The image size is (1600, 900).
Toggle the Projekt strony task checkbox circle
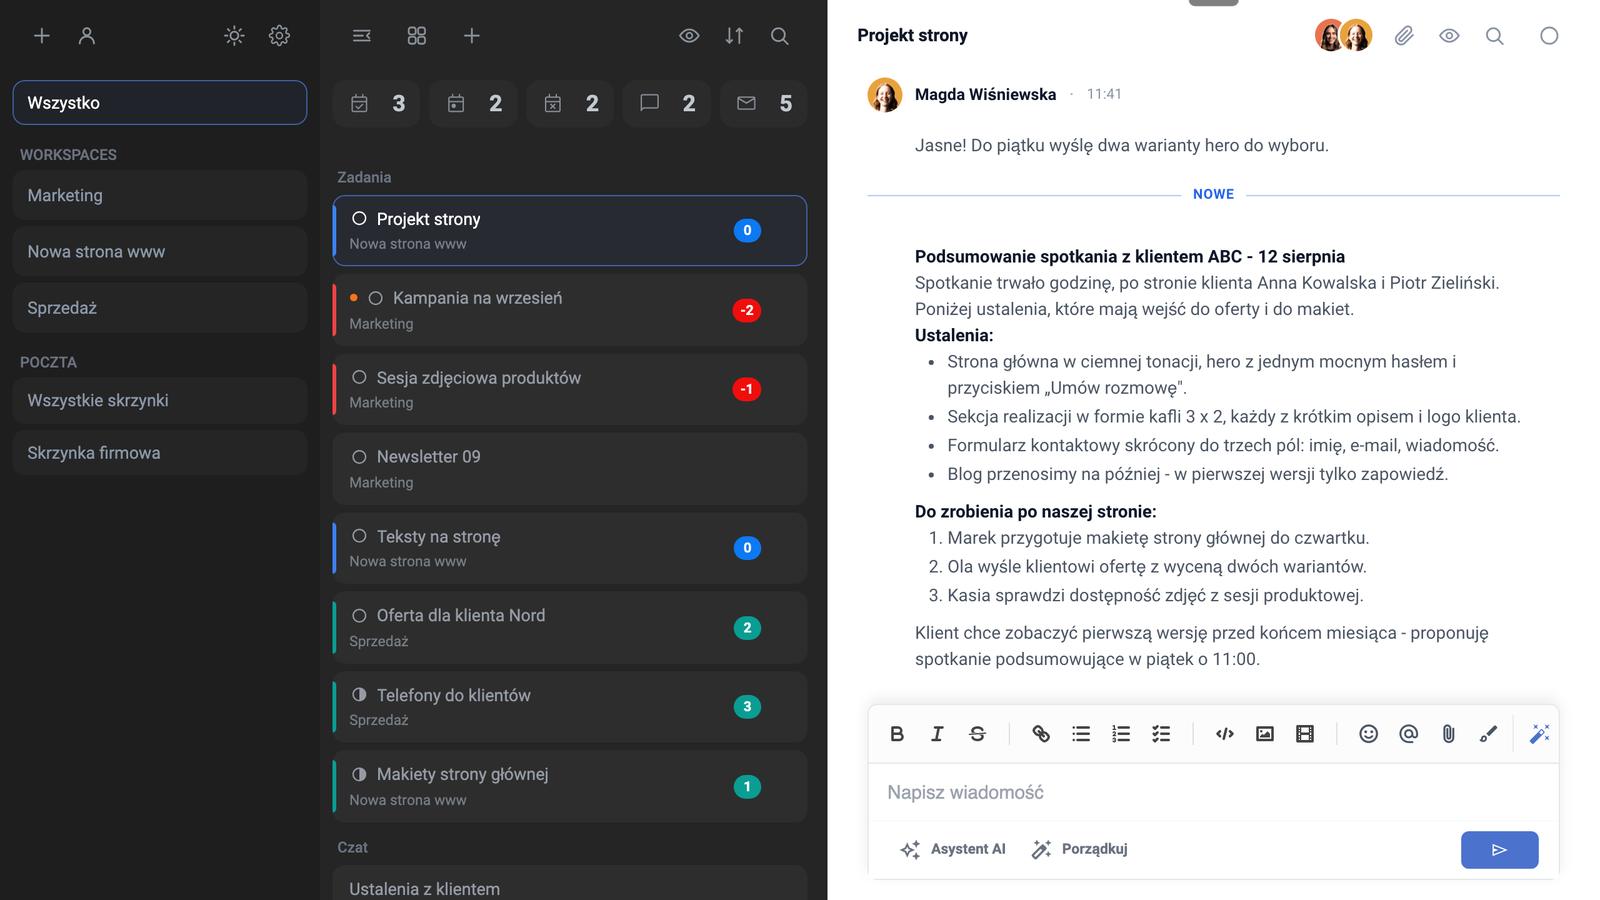(x=359, y=218)
